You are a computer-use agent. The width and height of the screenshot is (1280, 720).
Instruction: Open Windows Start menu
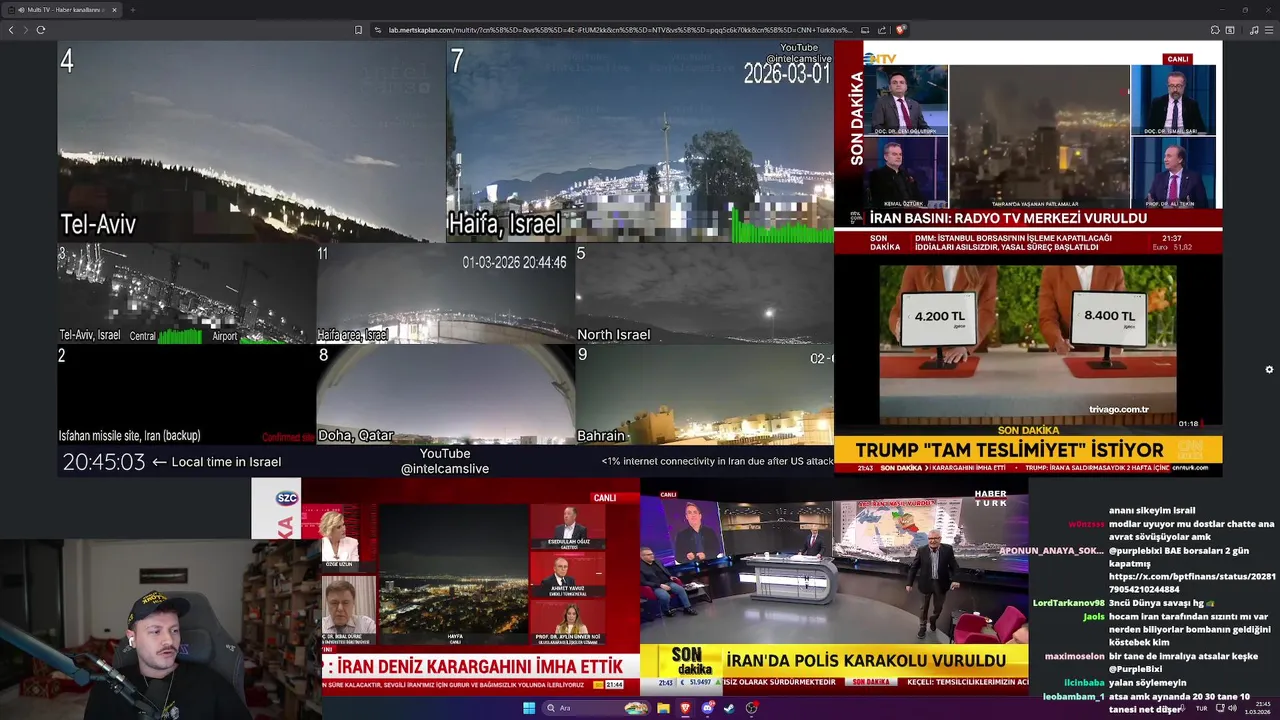tap(529, 708)
